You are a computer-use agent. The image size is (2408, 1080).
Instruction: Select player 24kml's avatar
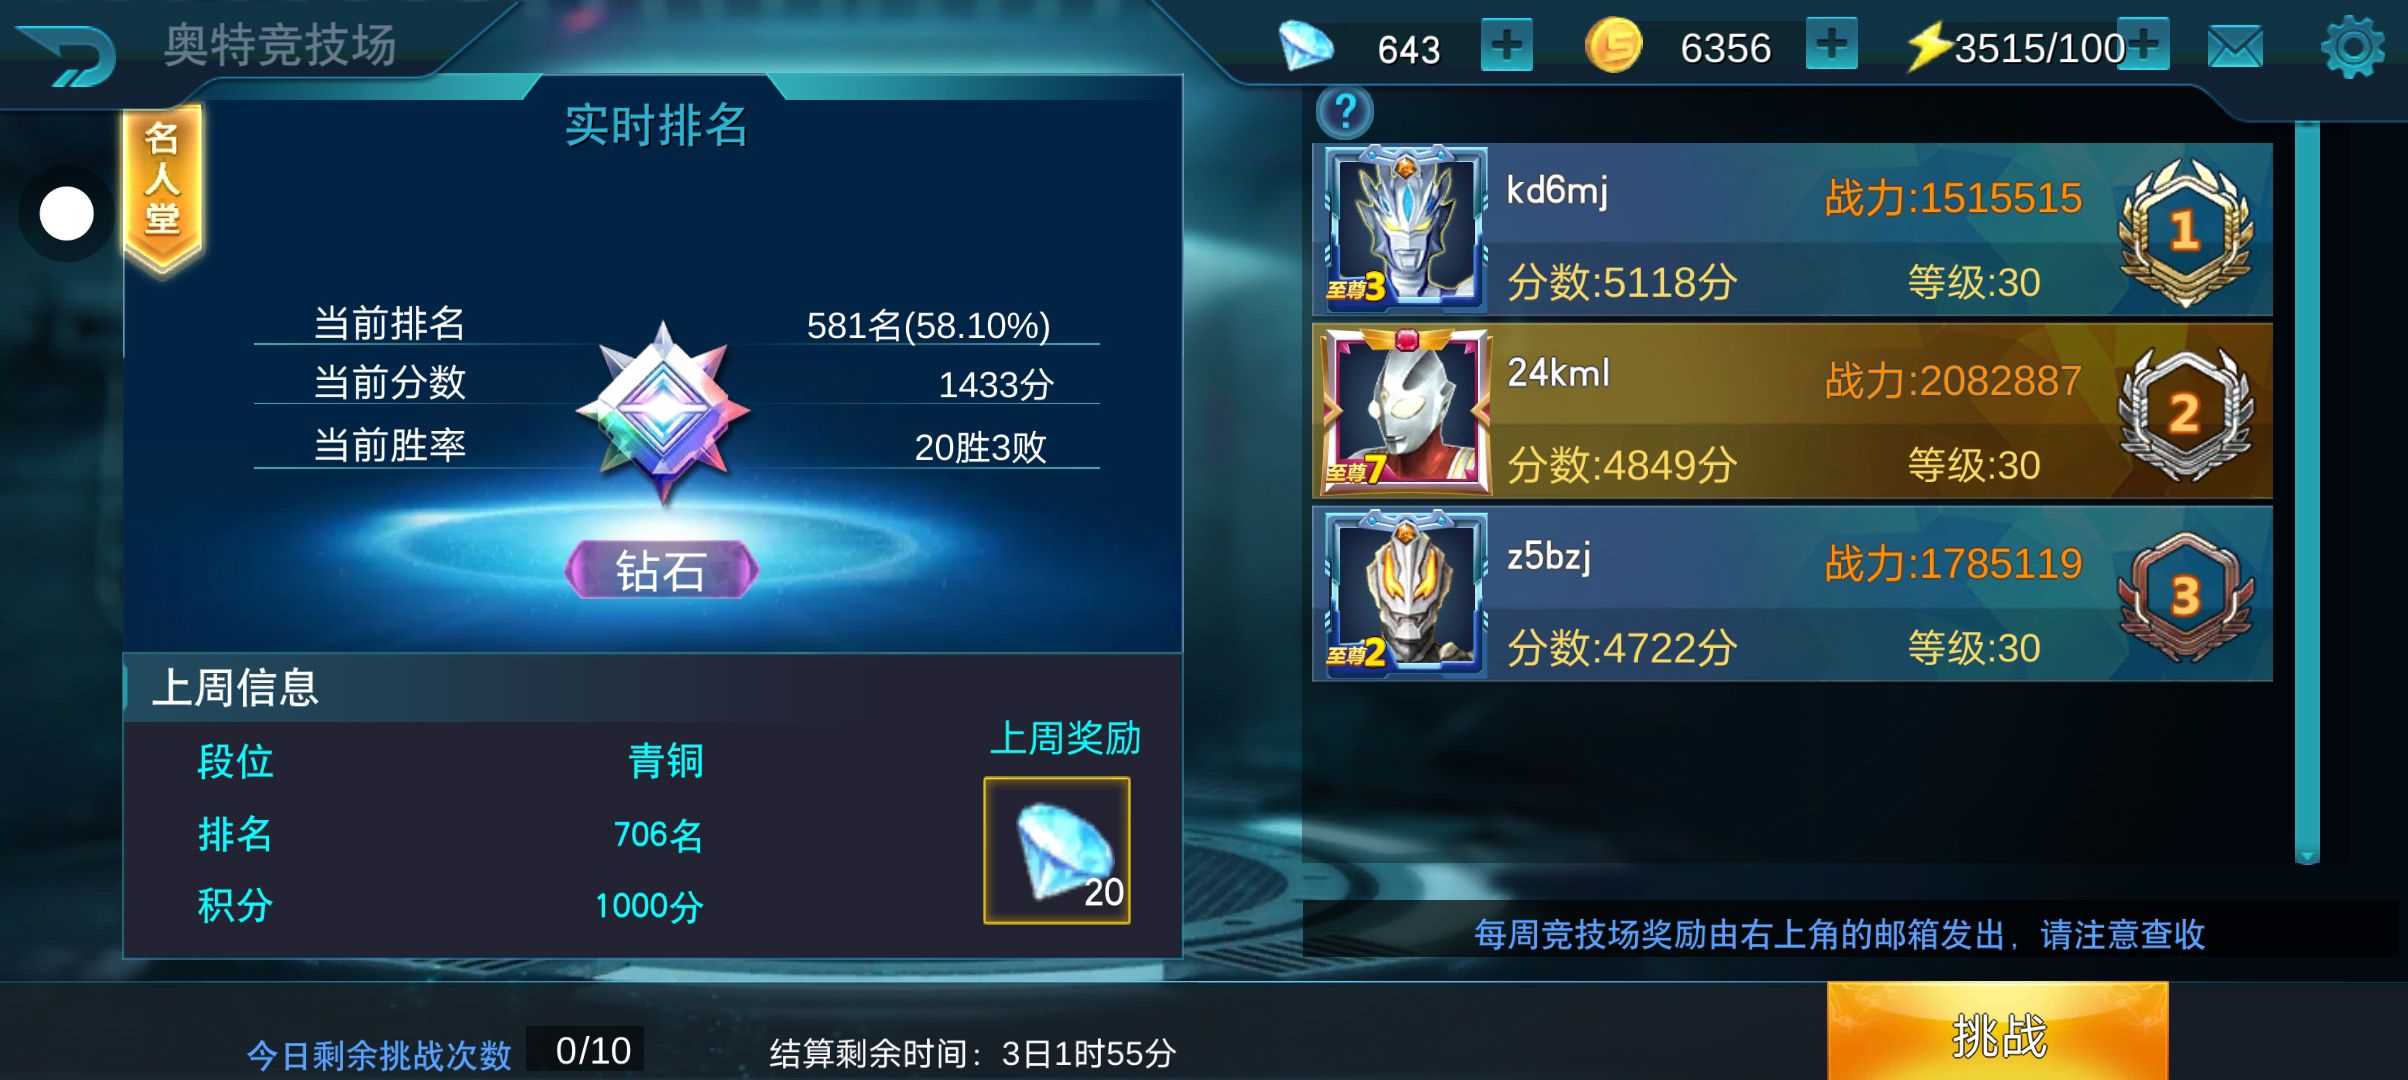coord(1405,411)
